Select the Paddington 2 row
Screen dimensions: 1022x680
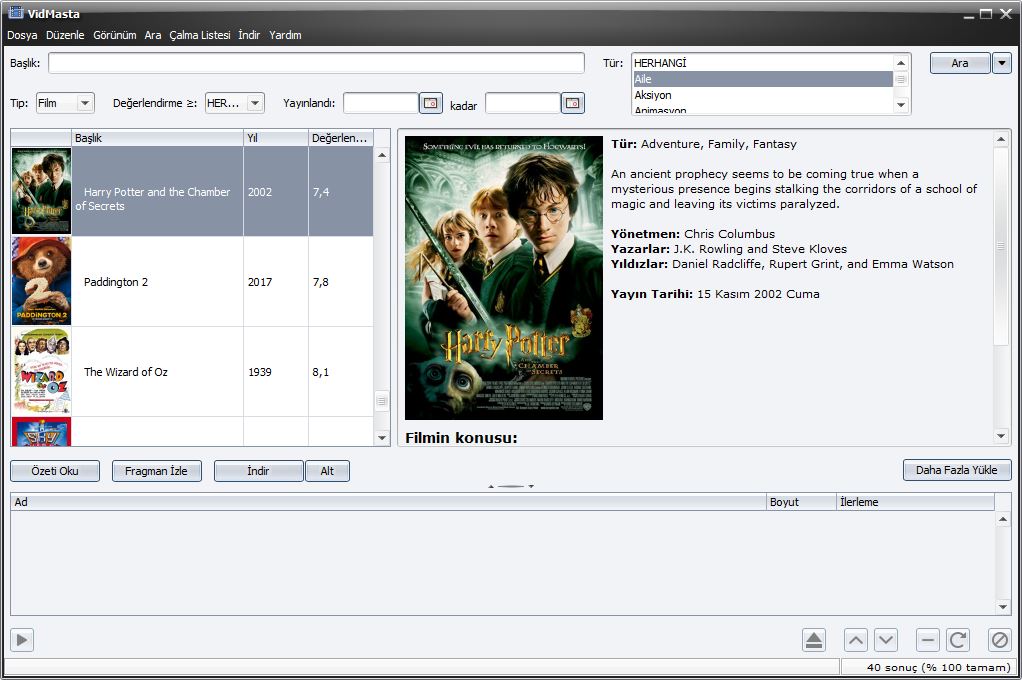[x=192, y=281]
